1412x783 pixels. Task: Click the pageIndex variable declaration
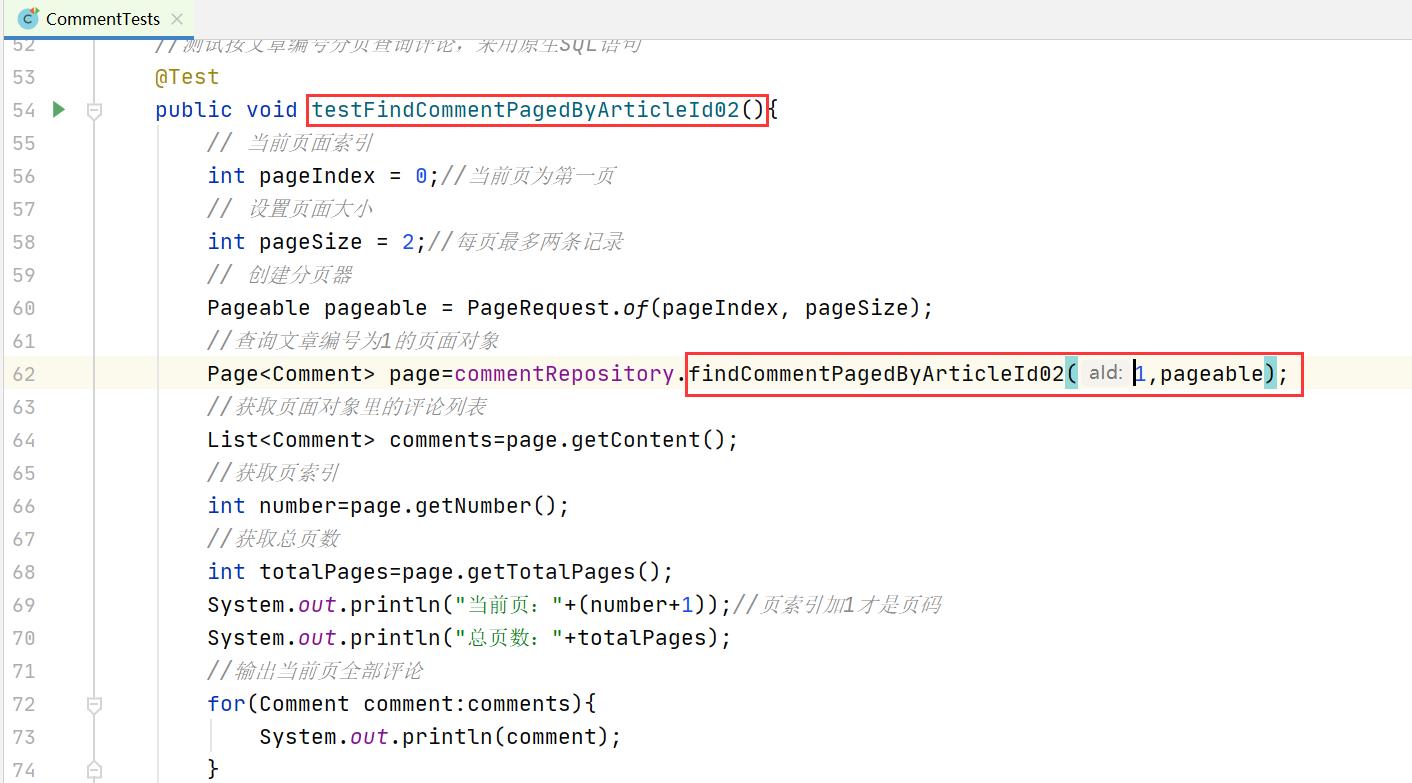(317, 176)
